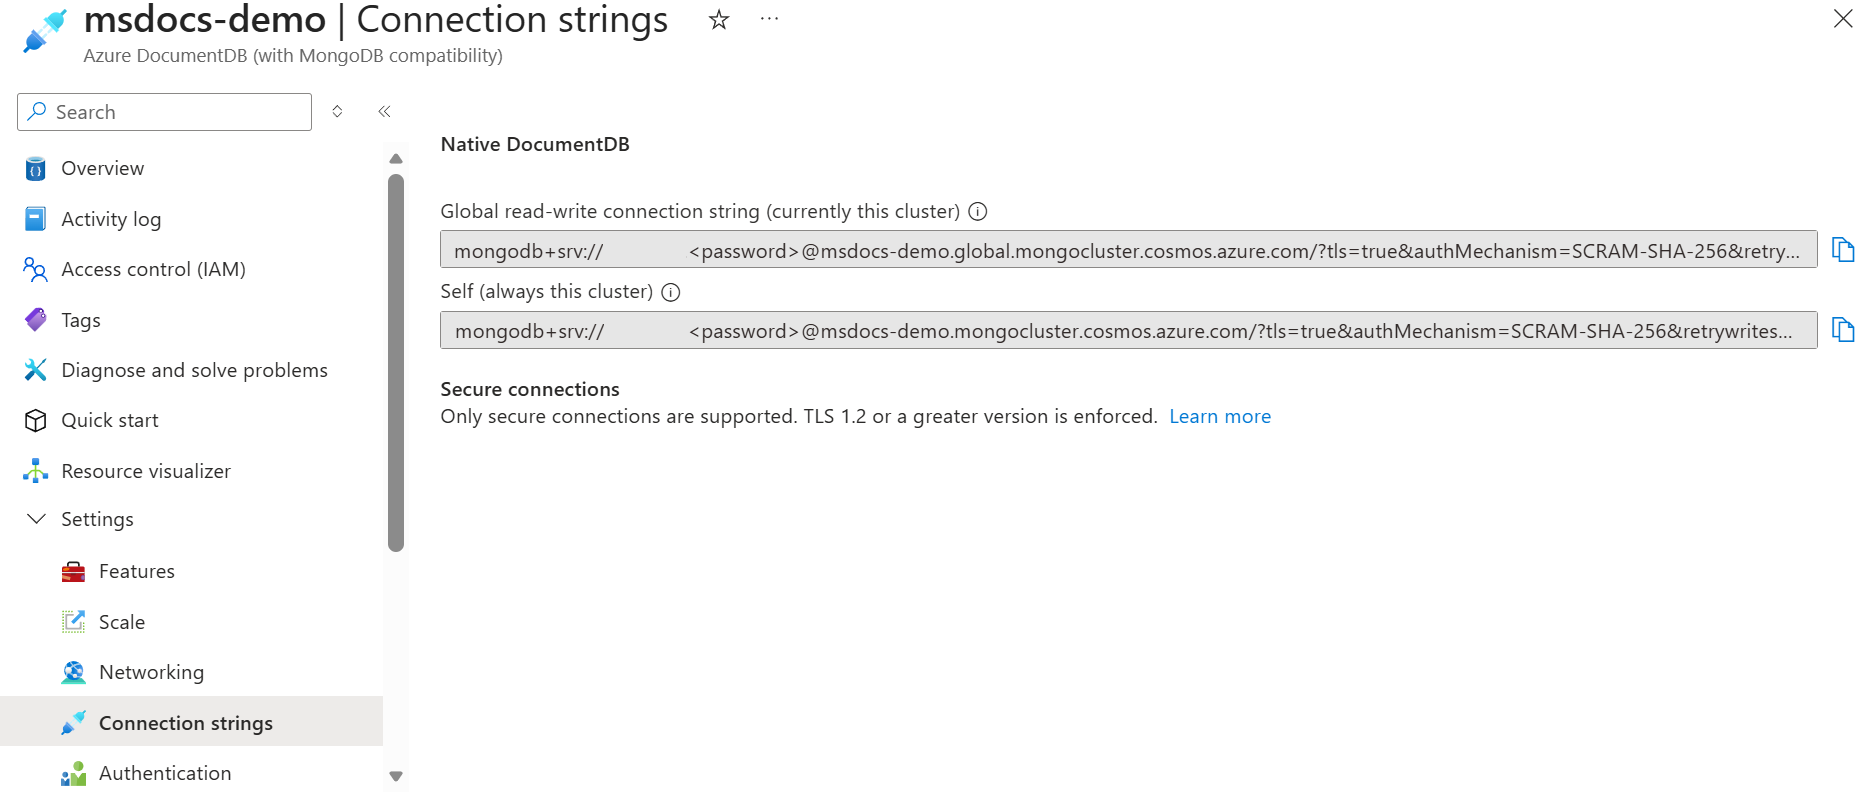Copy the global read-write connection string
Image resolution: width=1875 pixels, height=795 pixels.
coord(1843,249)
